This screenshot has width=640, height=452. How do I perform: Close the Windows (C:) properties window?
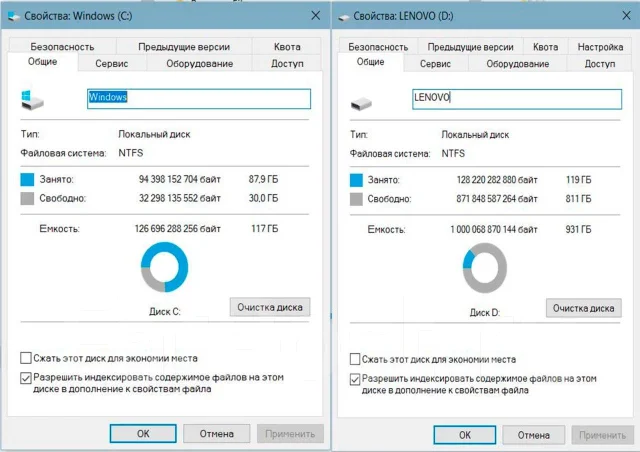click(x=316, y=16)
